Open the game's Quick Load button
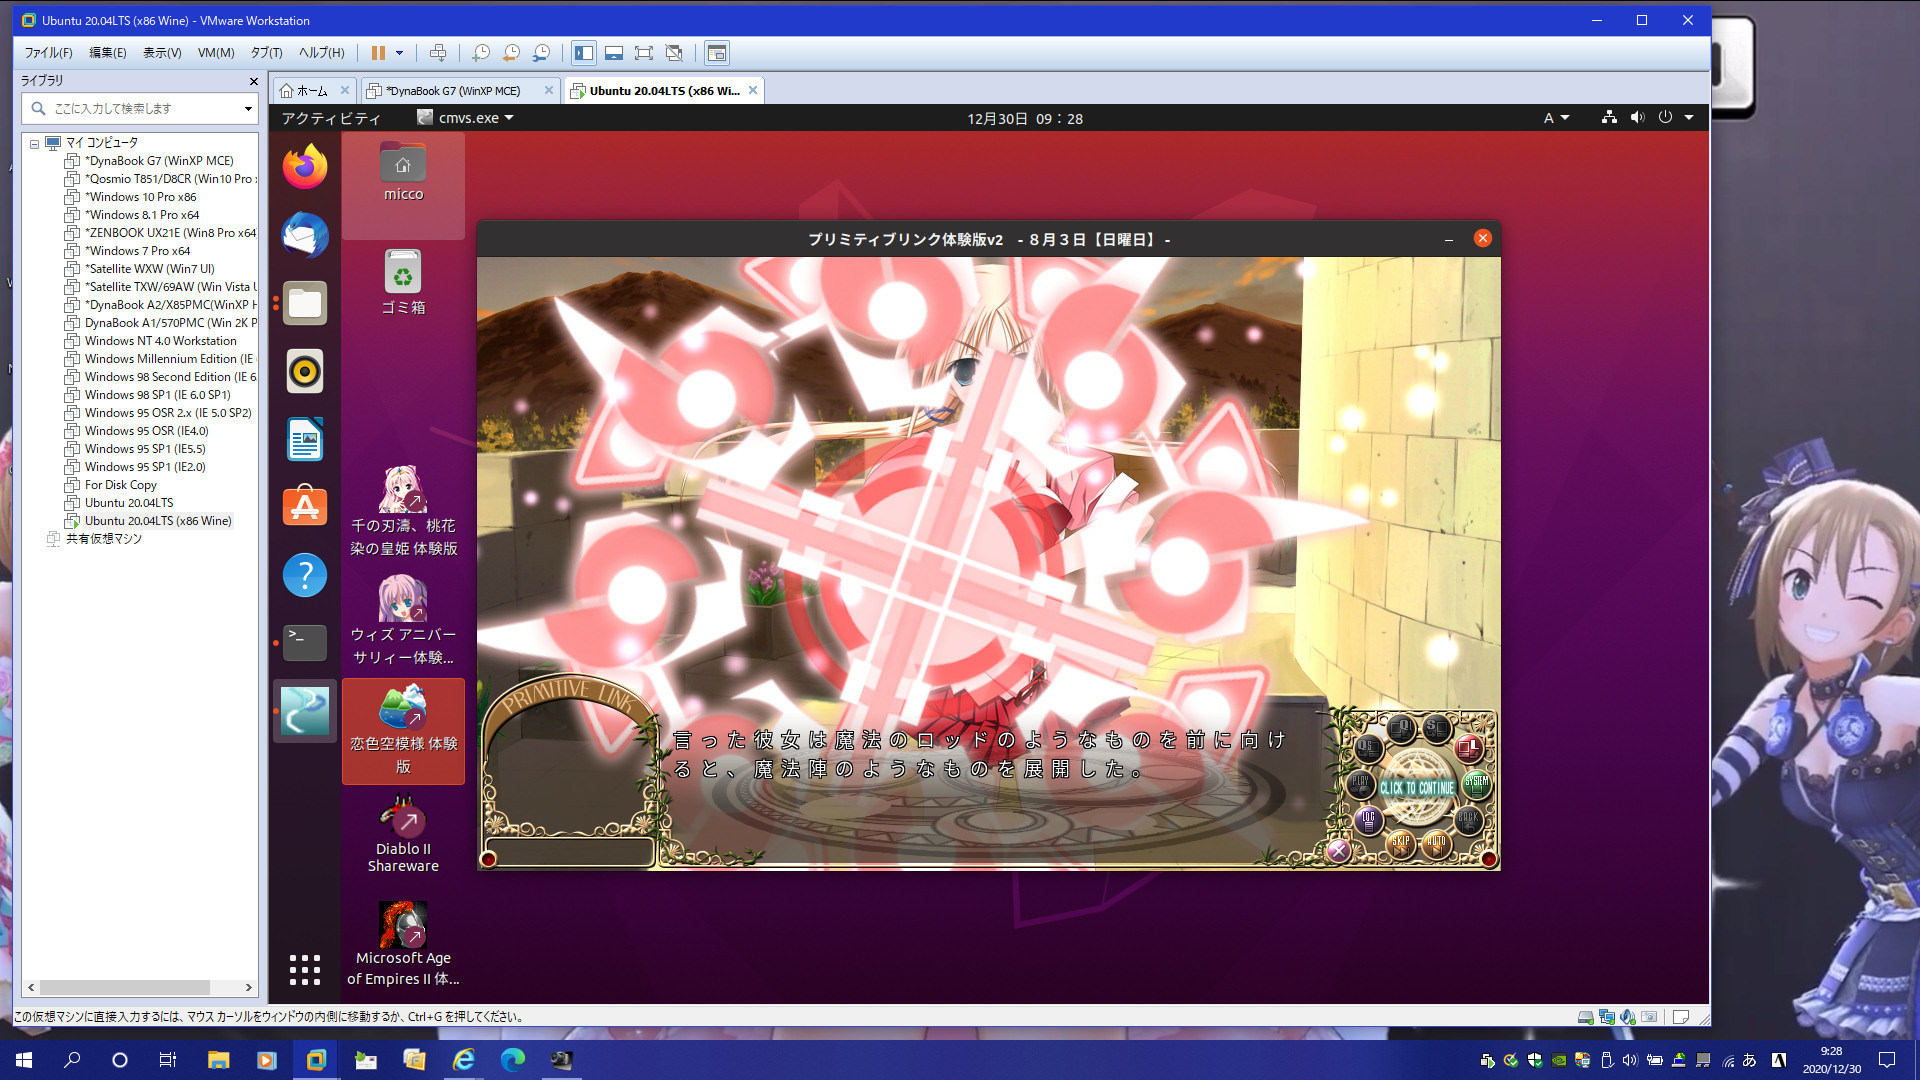This screenshot has height=1080, width=1920. [1401, 729]
